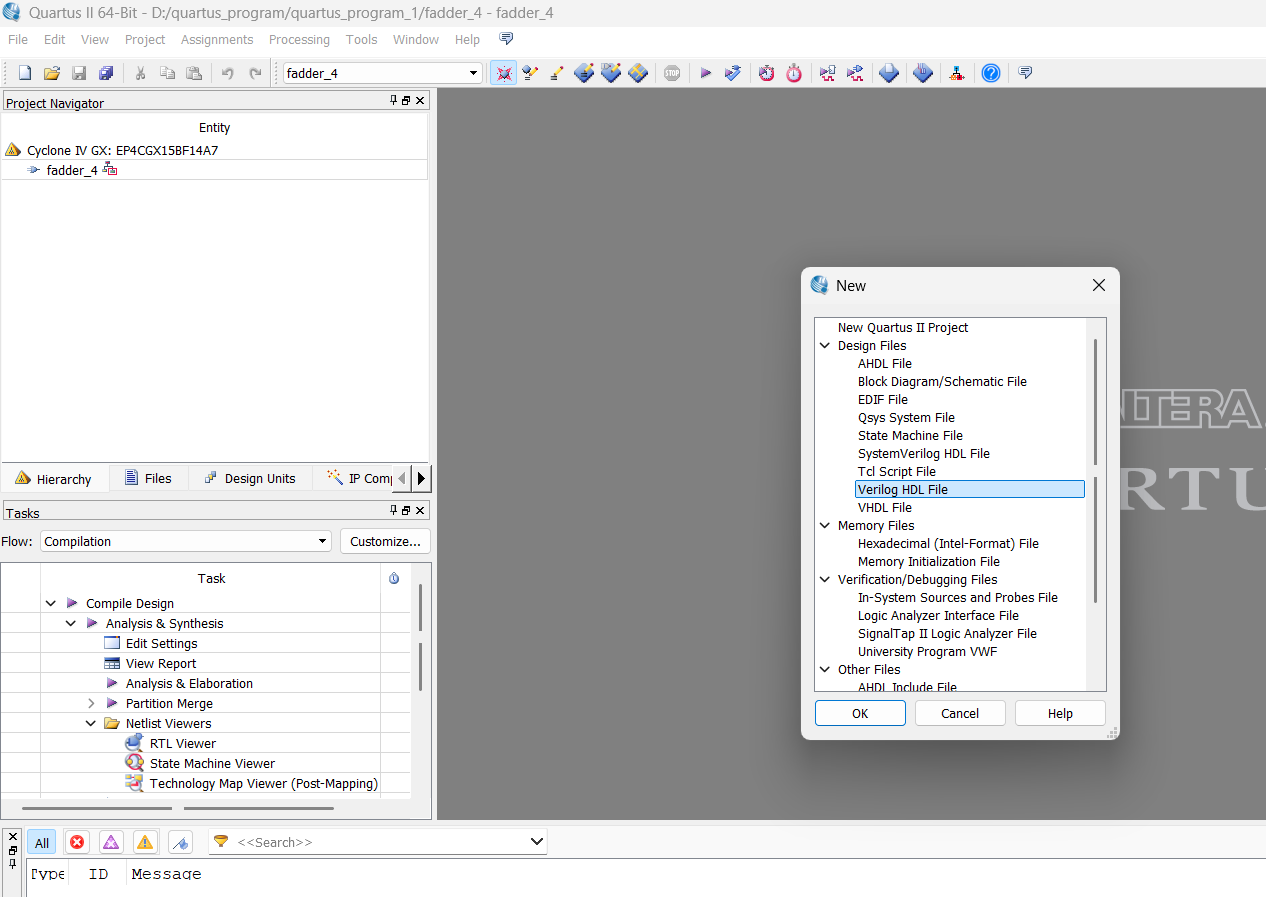The height and width of the screenshot is (897, 1266).
Task: Click the Copy icon in toolbar
Action: point(168,73)
